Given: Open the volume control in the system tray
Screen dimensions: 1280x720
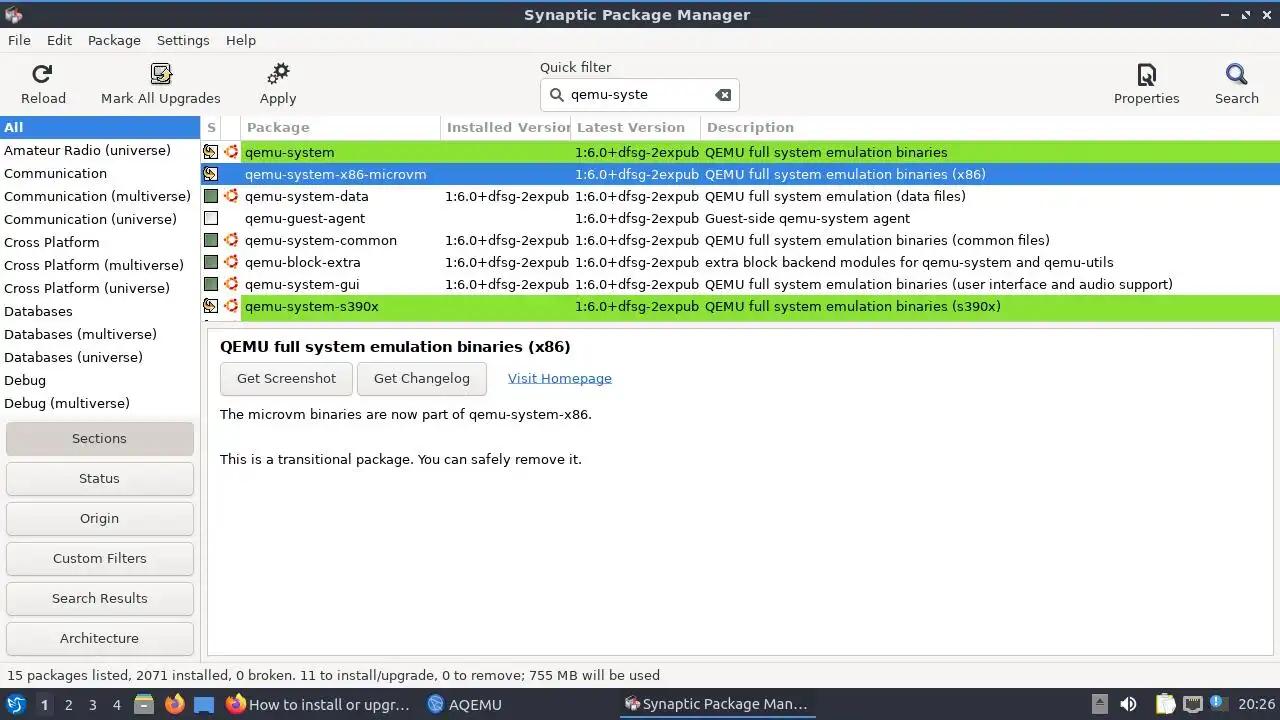Looking at the screenshot, I should point(1128,704).
